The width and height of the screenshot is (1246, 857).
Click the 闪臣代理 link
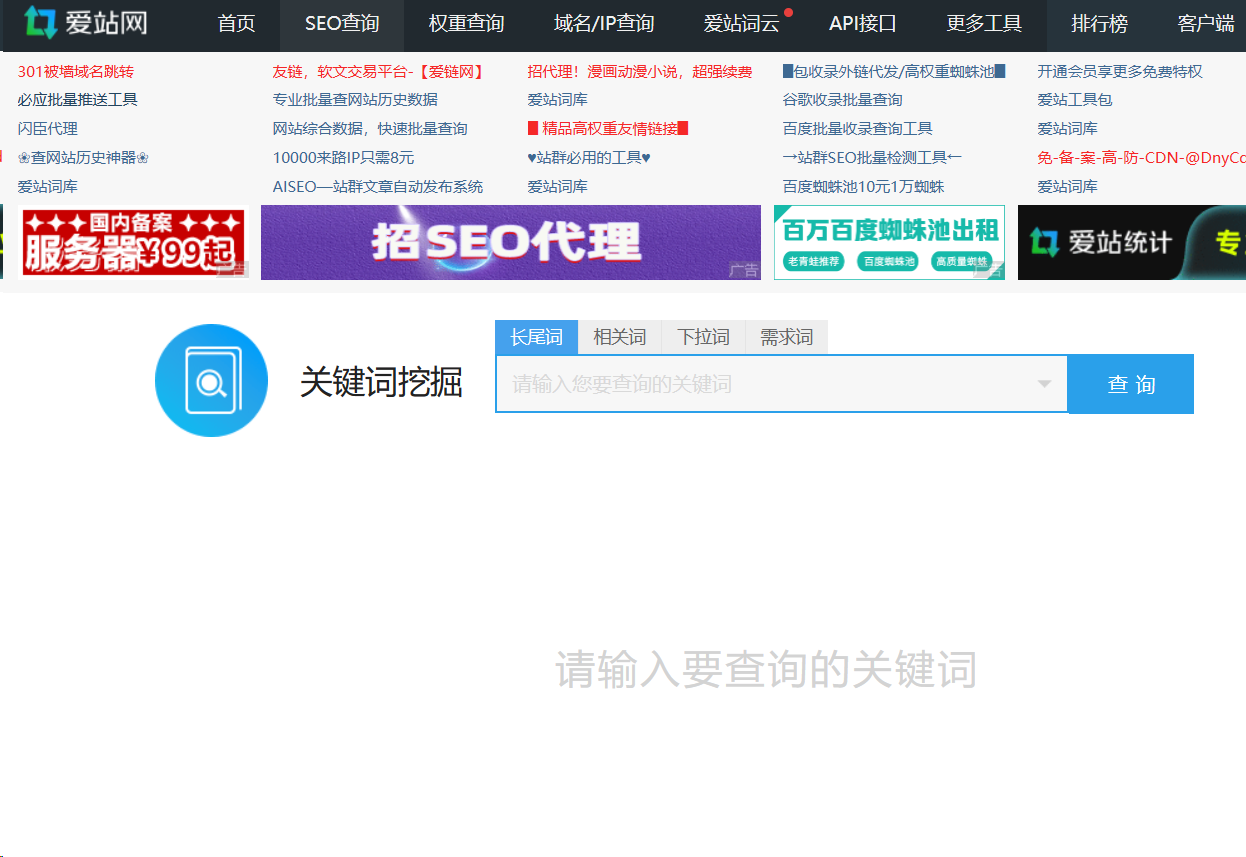[x=47, y=129]
